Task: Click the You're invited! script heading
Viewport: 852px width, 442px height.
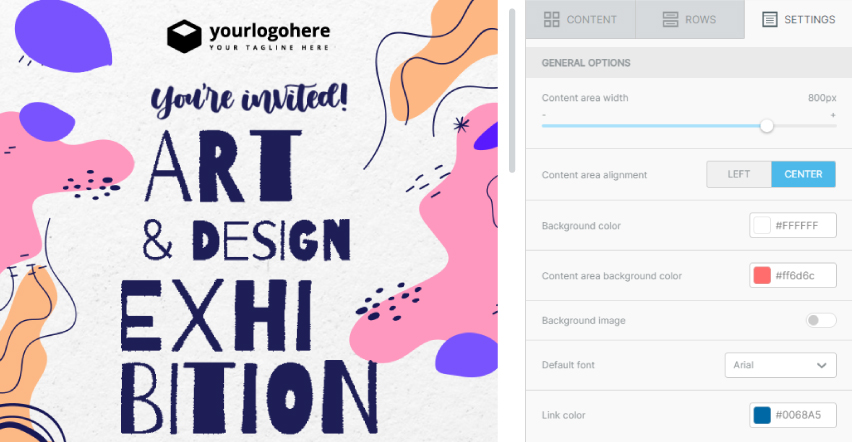Action: 249,99
